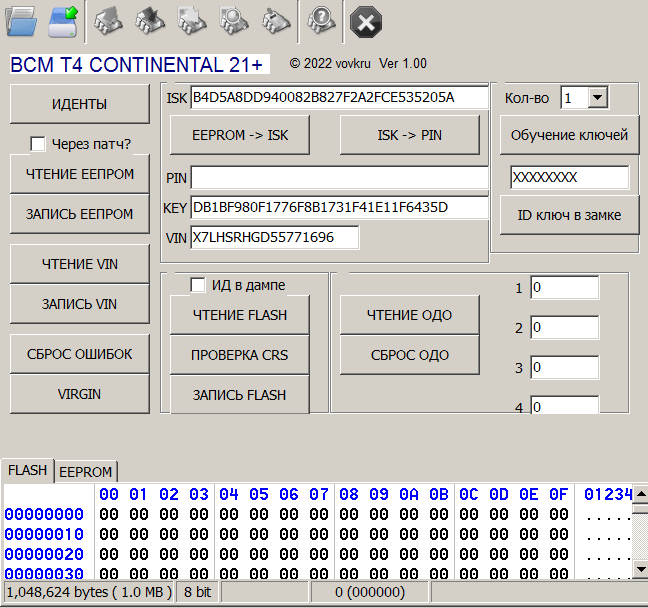
Task: Click the chip icon with the question mark
Action: [x=321, y=21]
